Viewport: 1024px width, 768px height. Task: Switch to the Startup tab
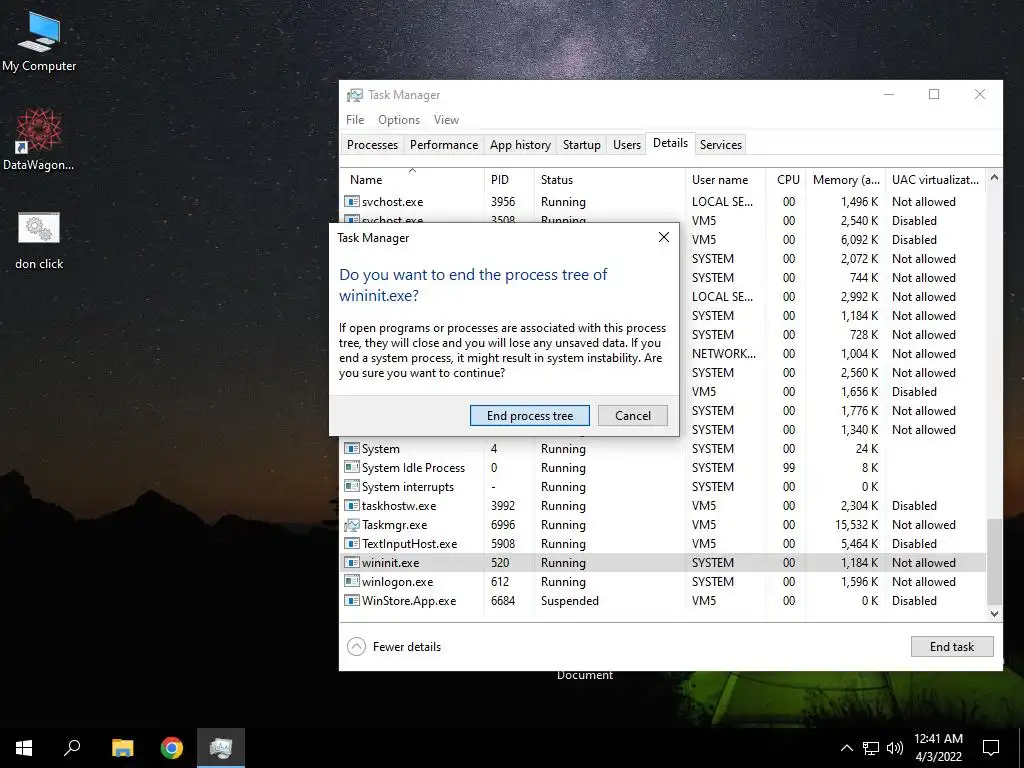pyautogui.click(x=582, y=145)
